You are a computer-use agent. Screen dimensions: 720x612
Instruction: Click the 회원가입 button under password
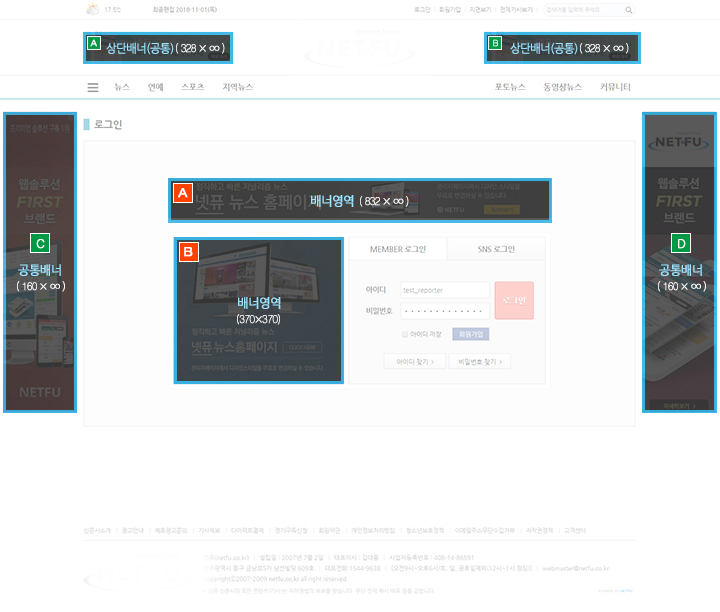coord(470,334)
